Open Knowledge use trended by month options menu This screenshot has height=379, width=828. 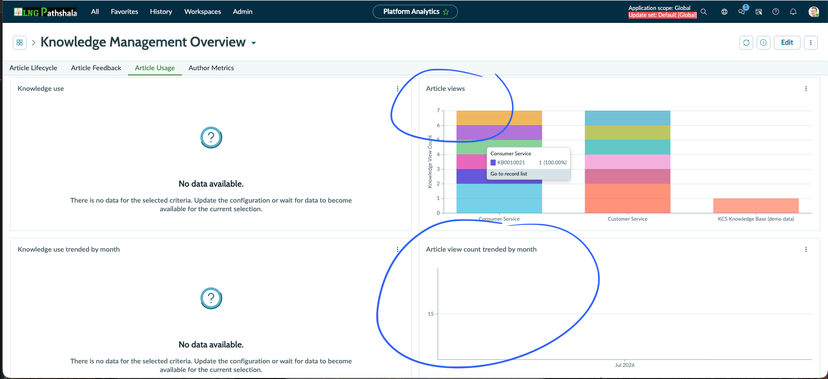[x=398, y=250]
